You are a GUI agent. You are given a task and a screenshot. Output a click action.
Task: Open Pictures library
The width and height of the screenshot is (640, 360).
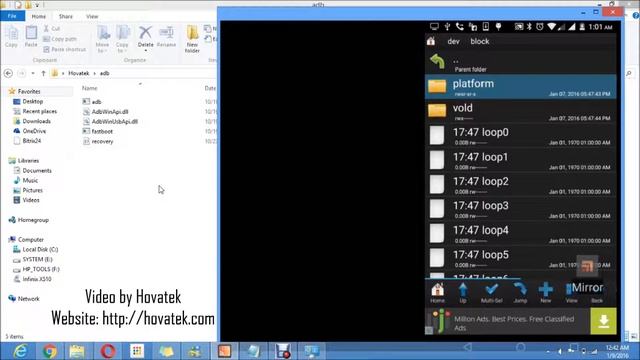pos(28,190)
